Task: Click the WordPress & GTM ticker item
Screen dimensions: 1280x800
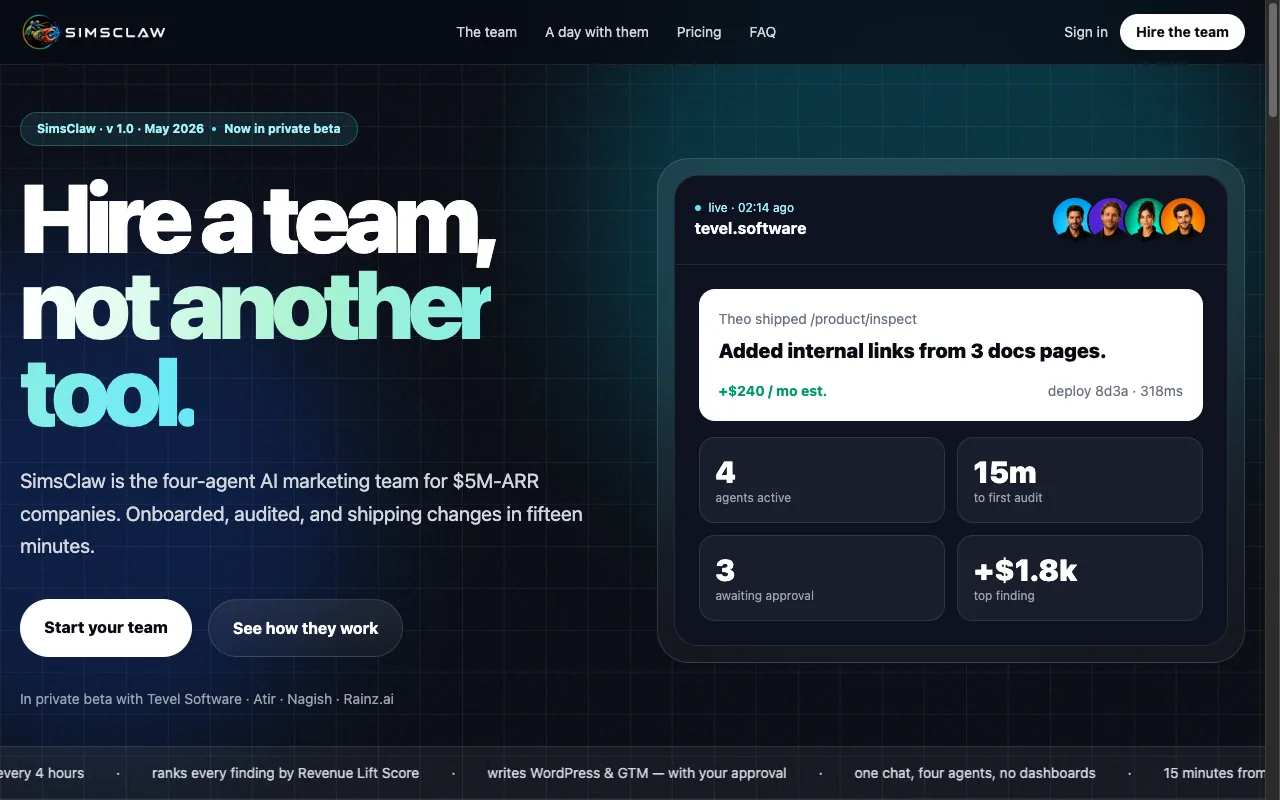Action: pyautogui.click(x=637, y=773)
